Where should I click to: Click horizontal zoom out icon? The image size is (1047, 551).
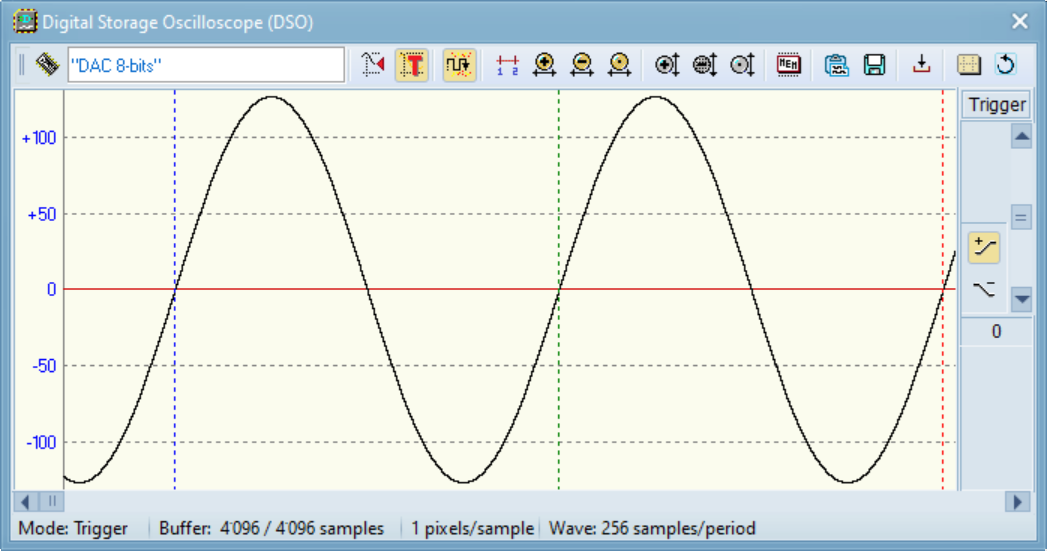(x=582, y=65)
